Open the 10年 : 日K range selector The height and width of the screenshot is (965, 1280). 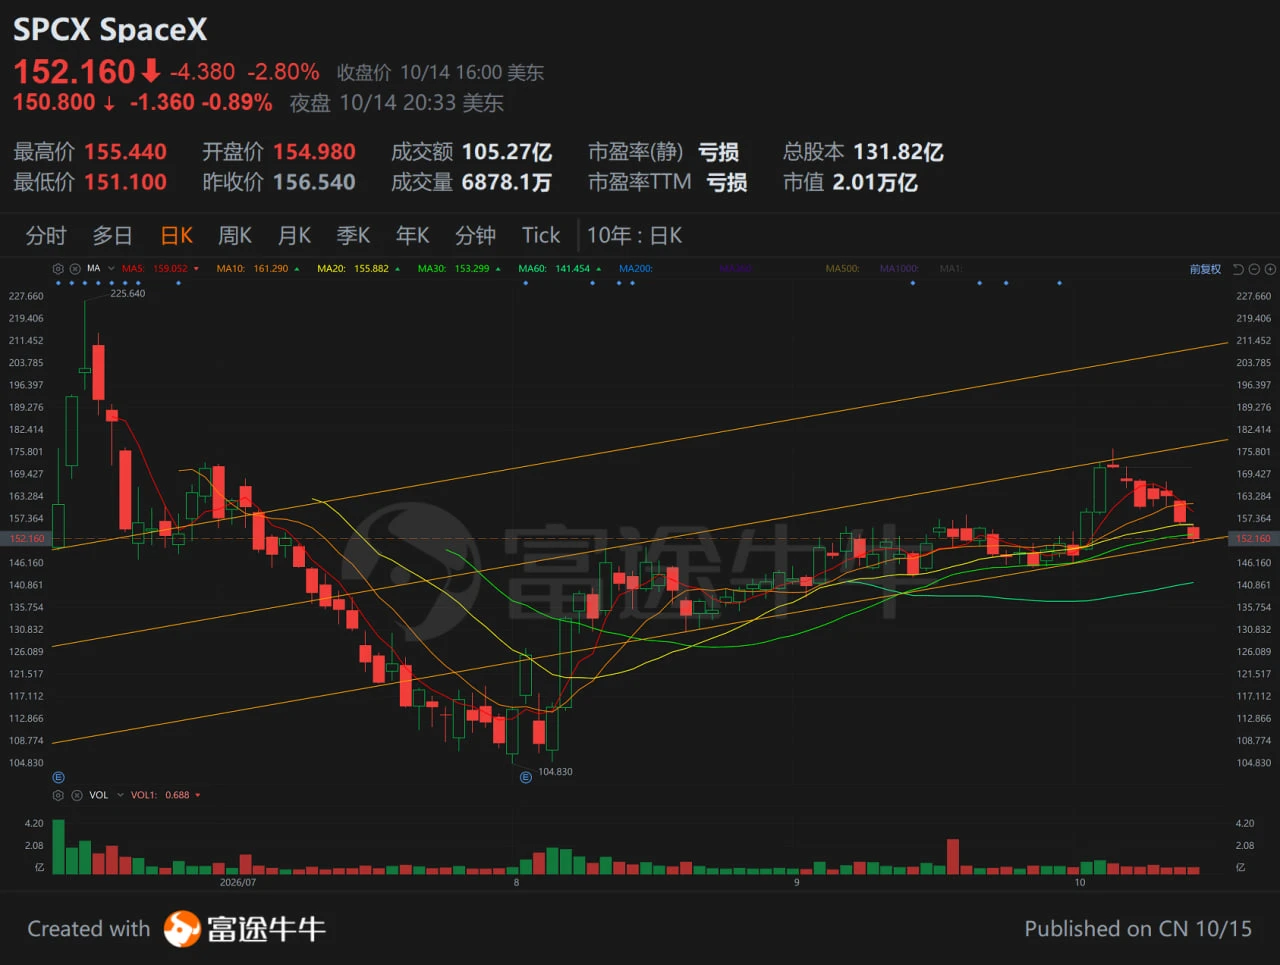point(634,236)
